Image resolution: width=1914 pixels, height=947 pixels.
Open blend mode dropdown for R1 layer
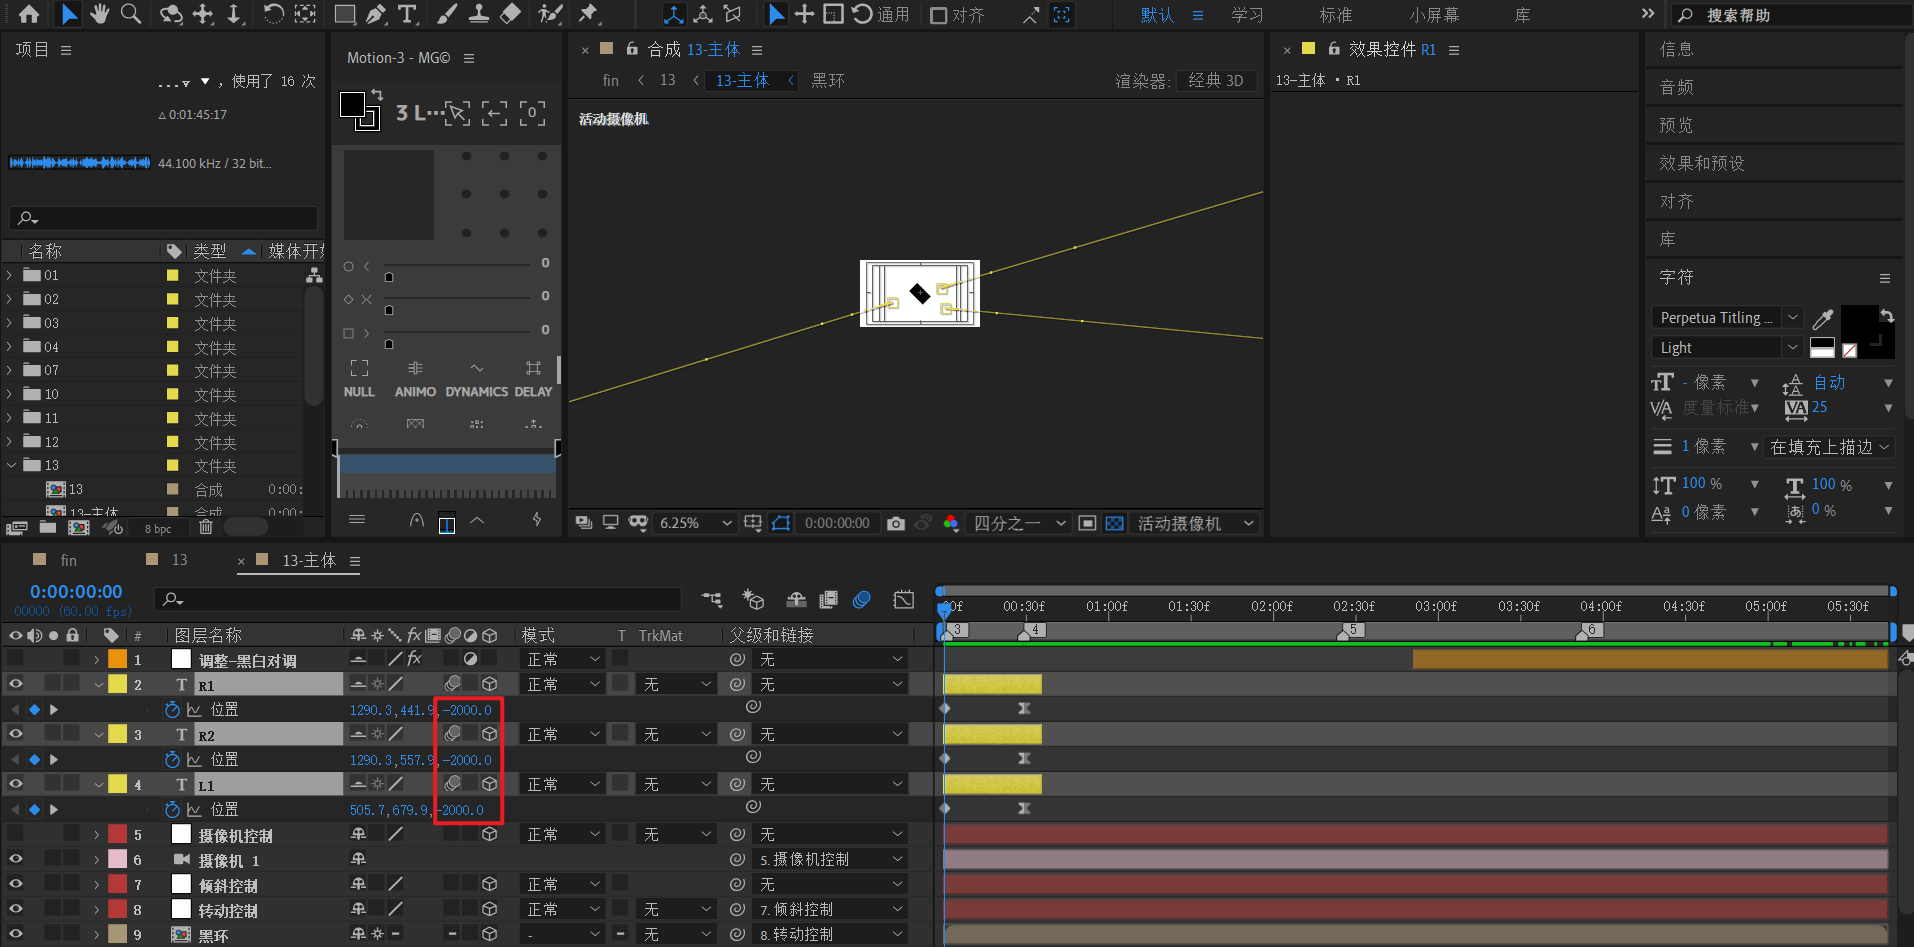(x=563, y=684)
